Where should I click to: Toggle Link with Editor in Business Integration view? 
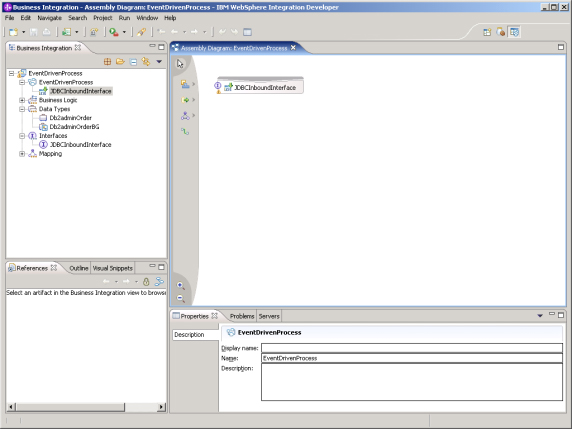tap(146, 62)
